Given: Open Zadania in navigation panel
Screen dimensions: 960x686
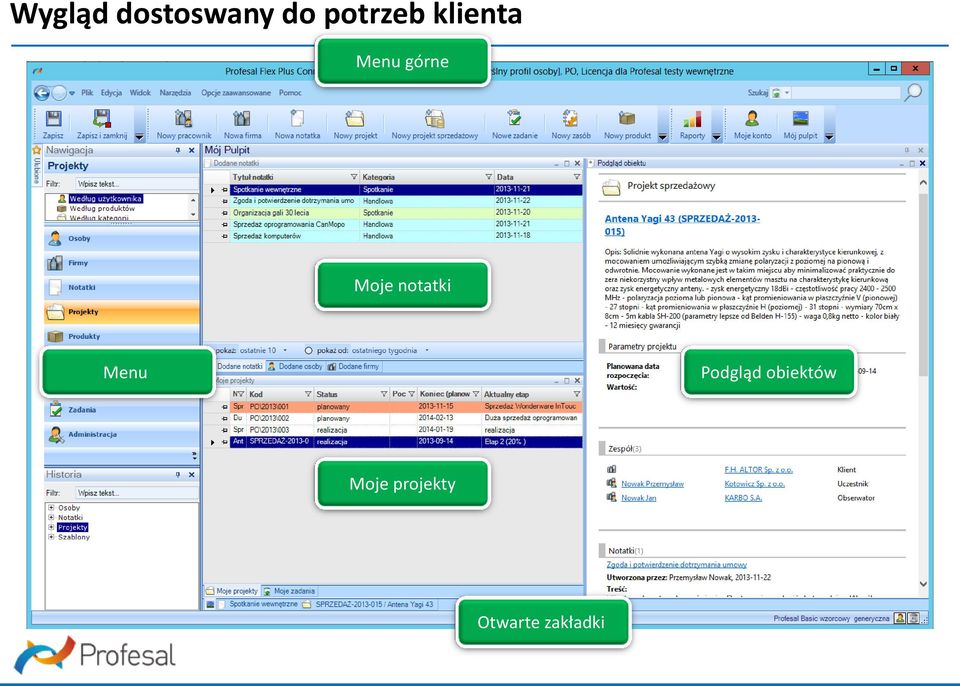Looking at the screenshot, I should tap(122, 410).
